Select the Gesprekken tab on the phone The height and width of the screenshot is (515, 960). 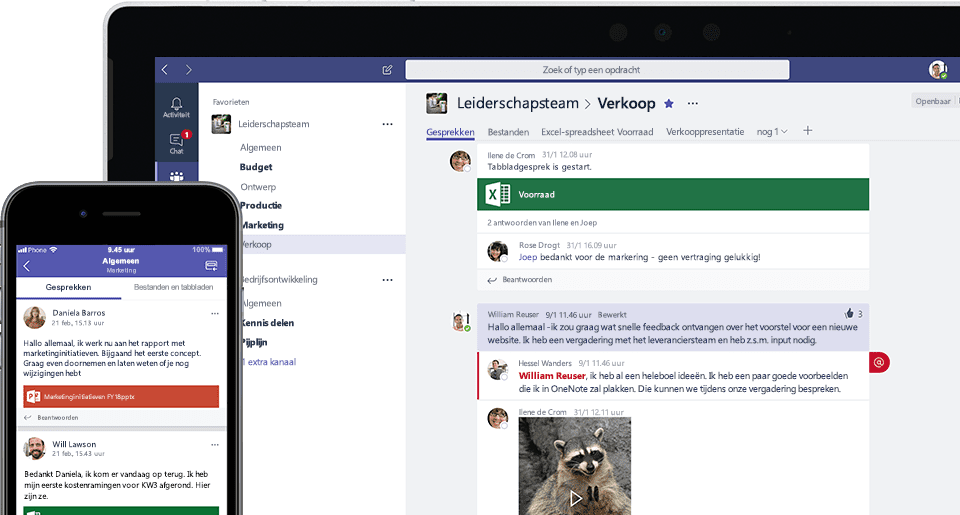point(69,287)
